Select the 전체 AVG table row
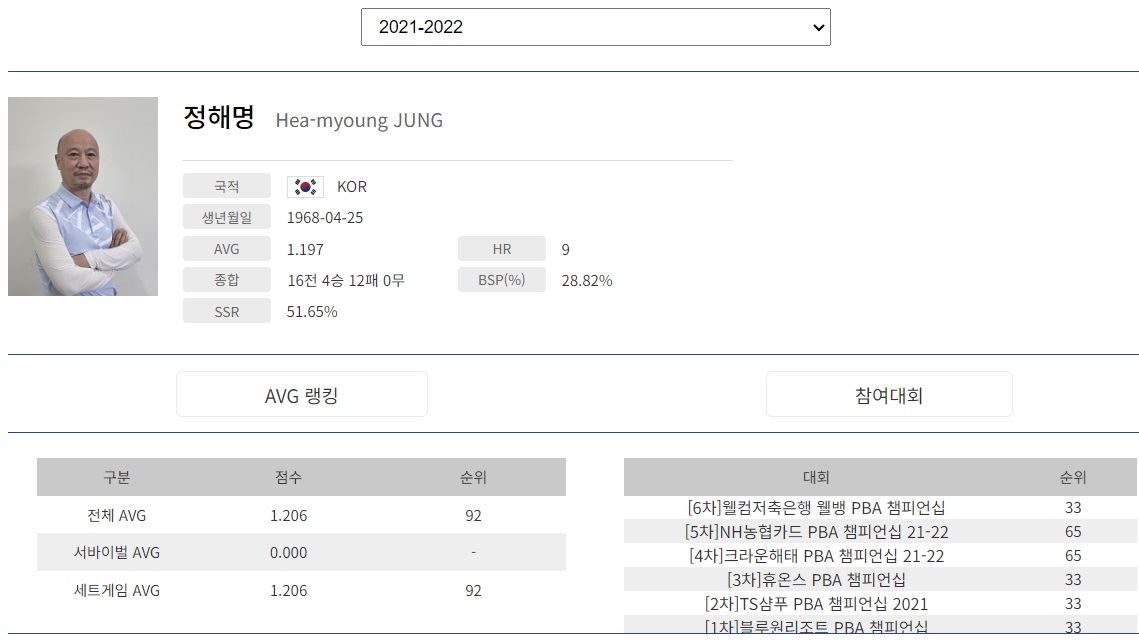The image size is (1139, 640). [300, 515]
